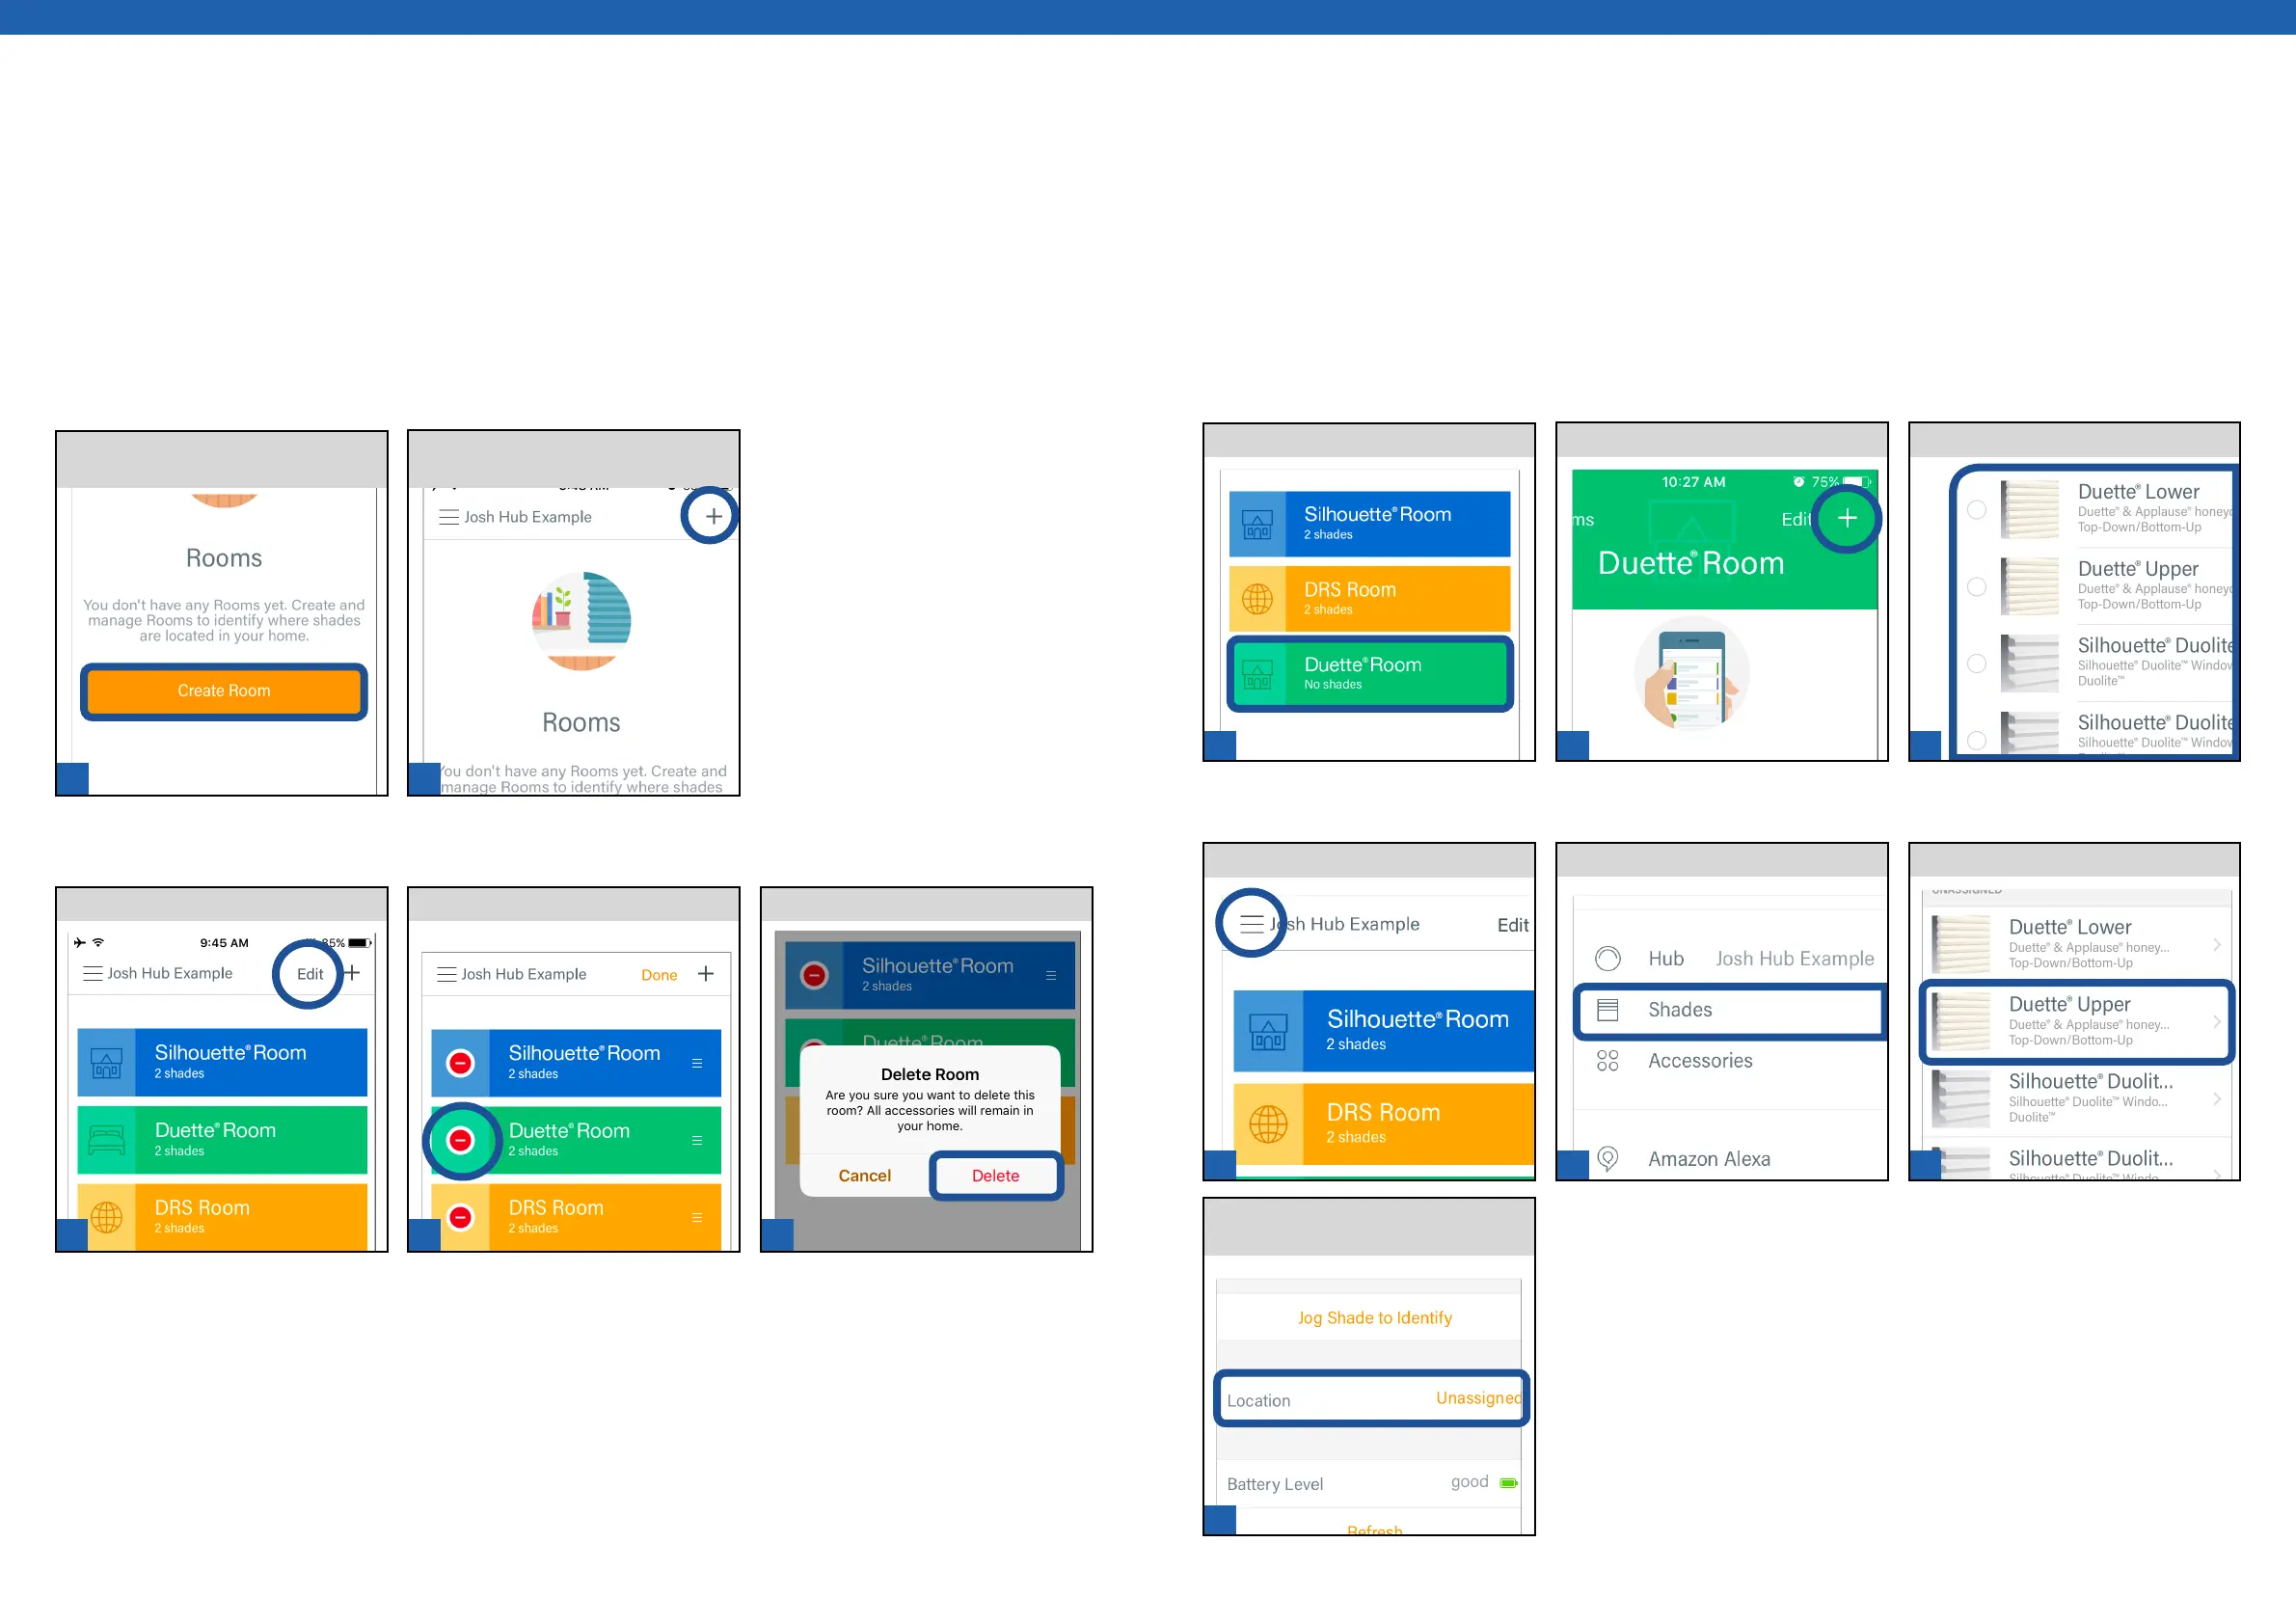
Task: Tap Jog Shade to Identify
Action: [x=1375, y=1318]
